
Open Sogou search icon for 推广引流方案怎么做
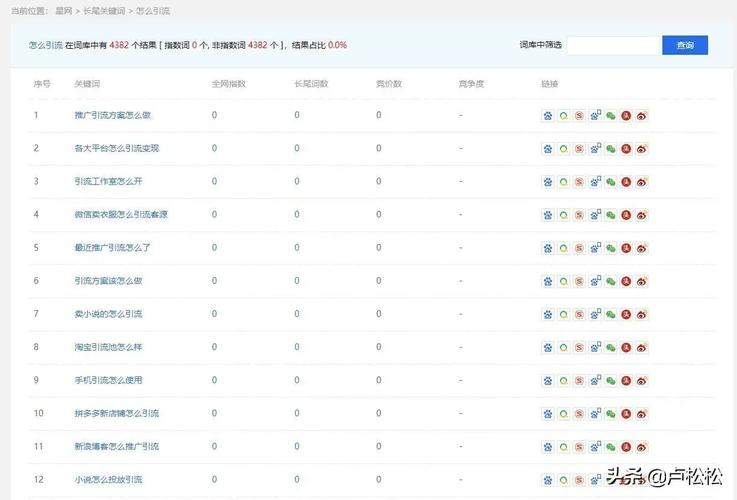coord(579,116)
